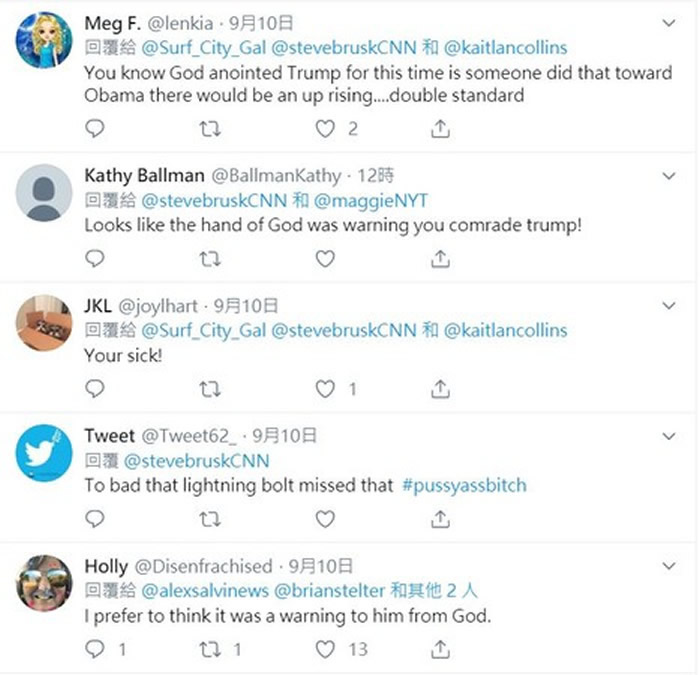Open the dropdown arrow on Holly's tweet
Screen dimensions: 700x675
tap(670, 566)
